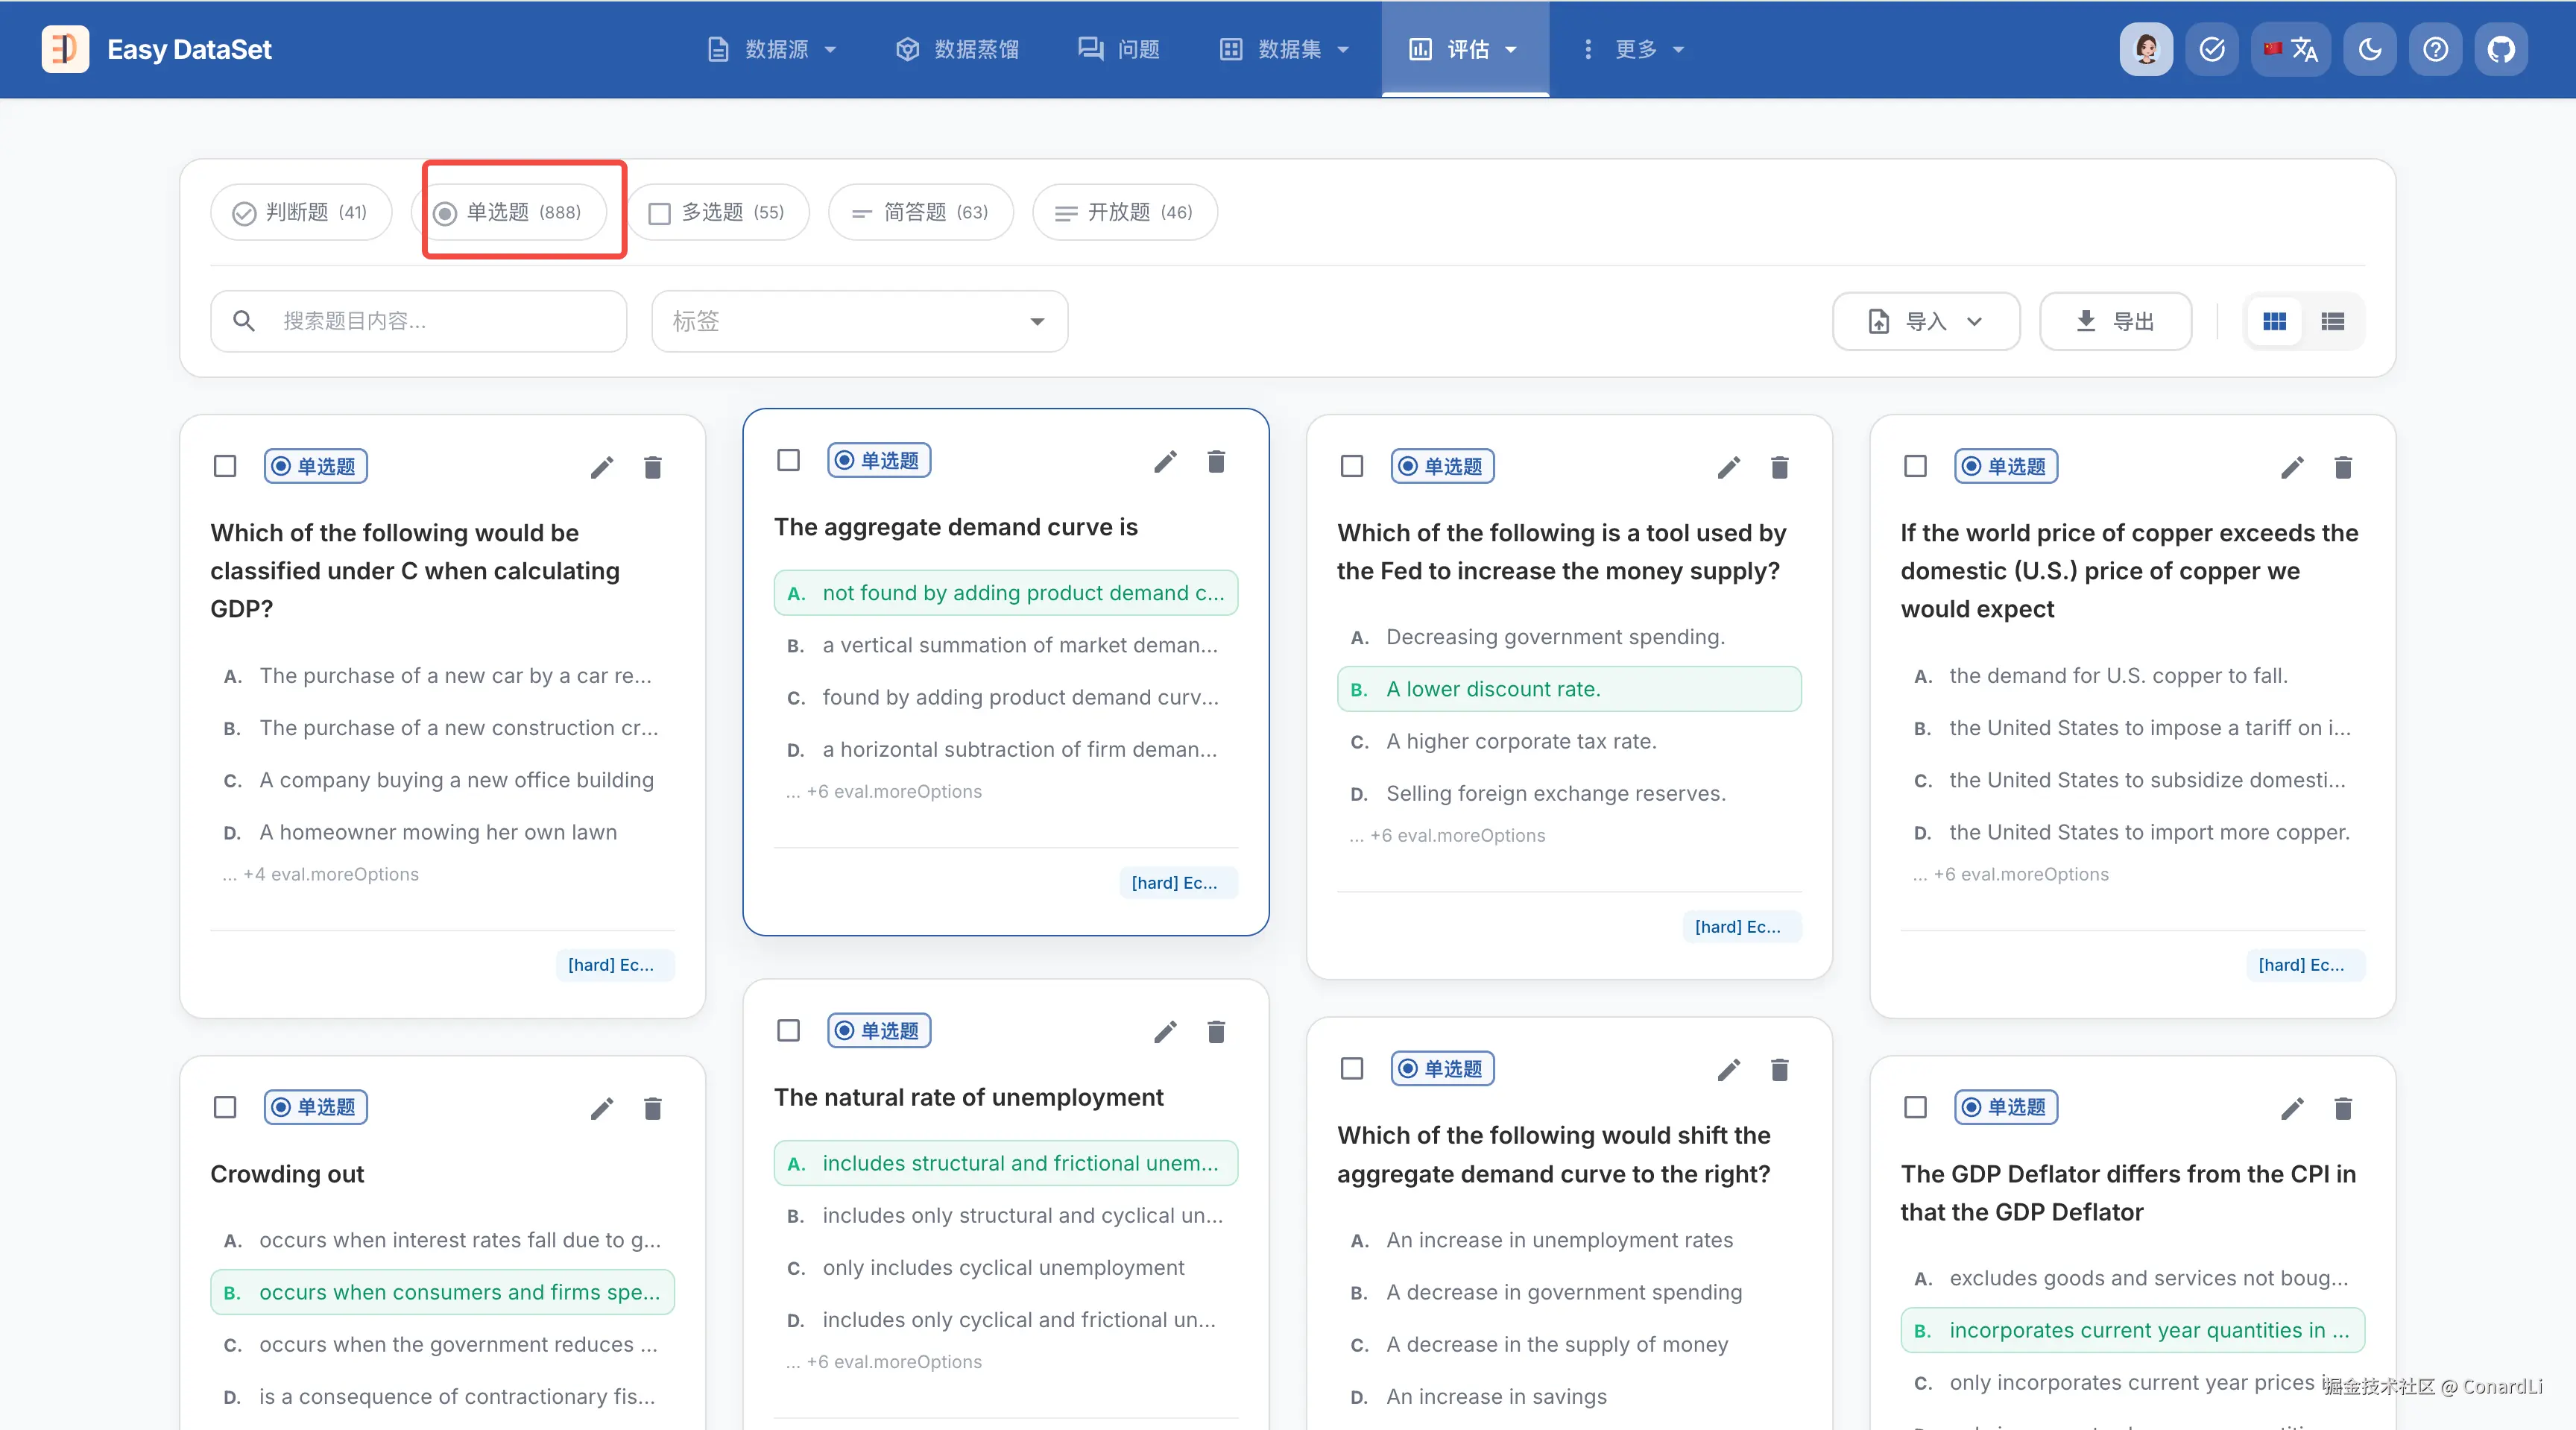Click the language translation icon
Image resolution: width=2576 pixels, height=1430 pixels.
pos(2291,49)
